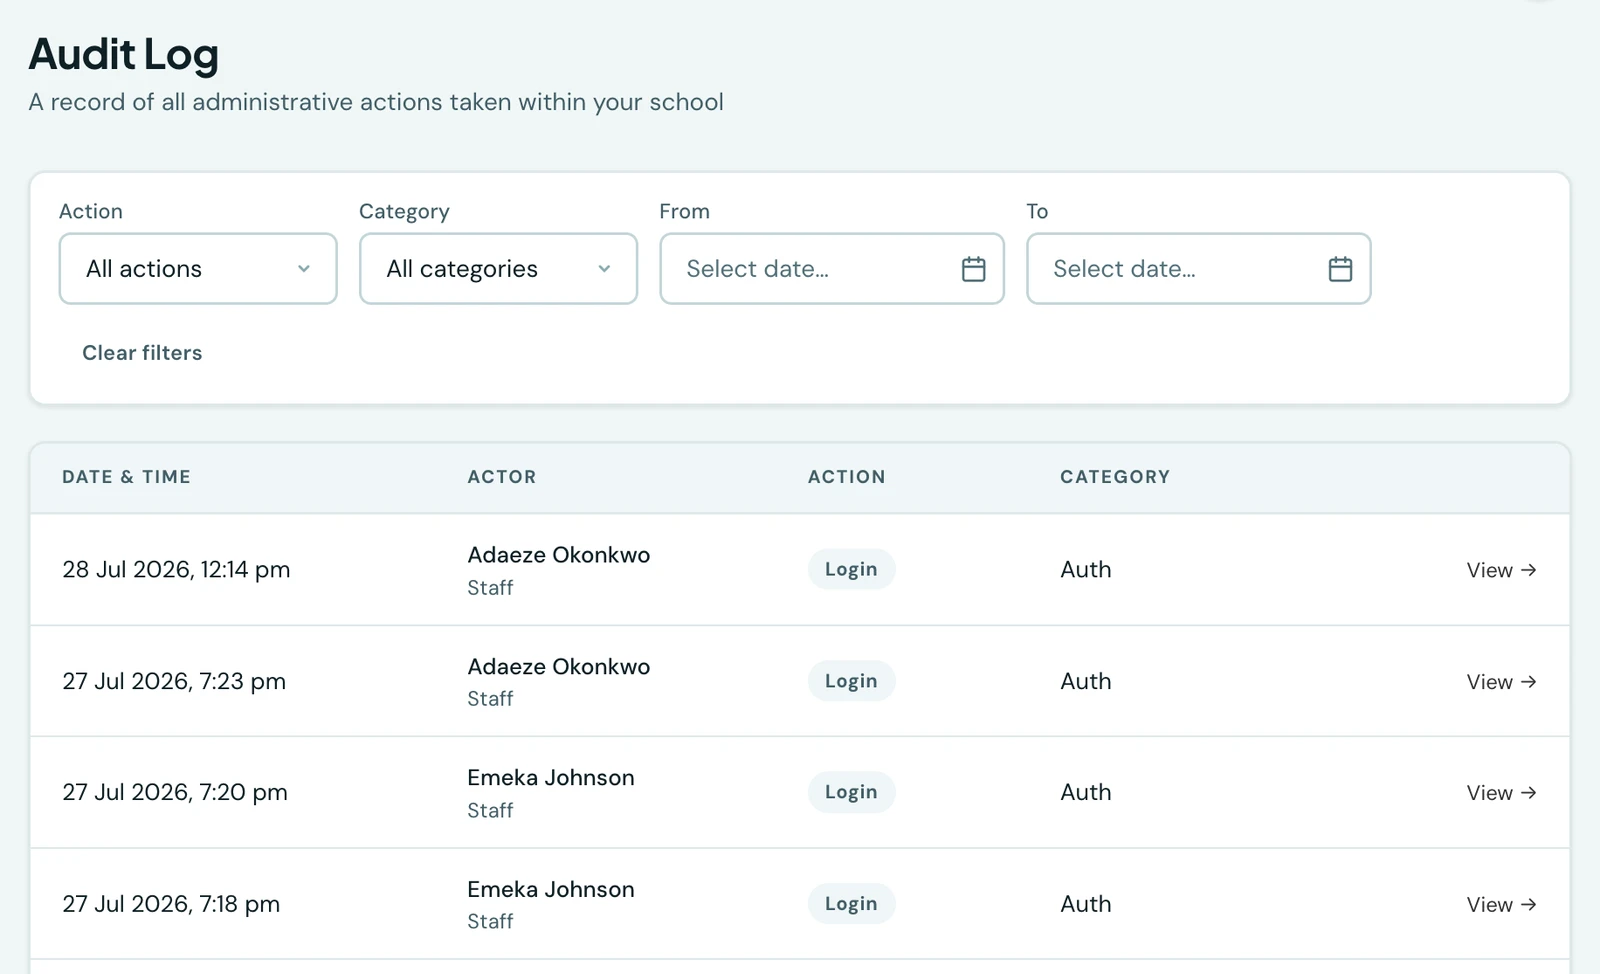Click Auth category in the 7:23 pm row
The width and height of the screenshot is (1600, 974).
(1086, 682)
